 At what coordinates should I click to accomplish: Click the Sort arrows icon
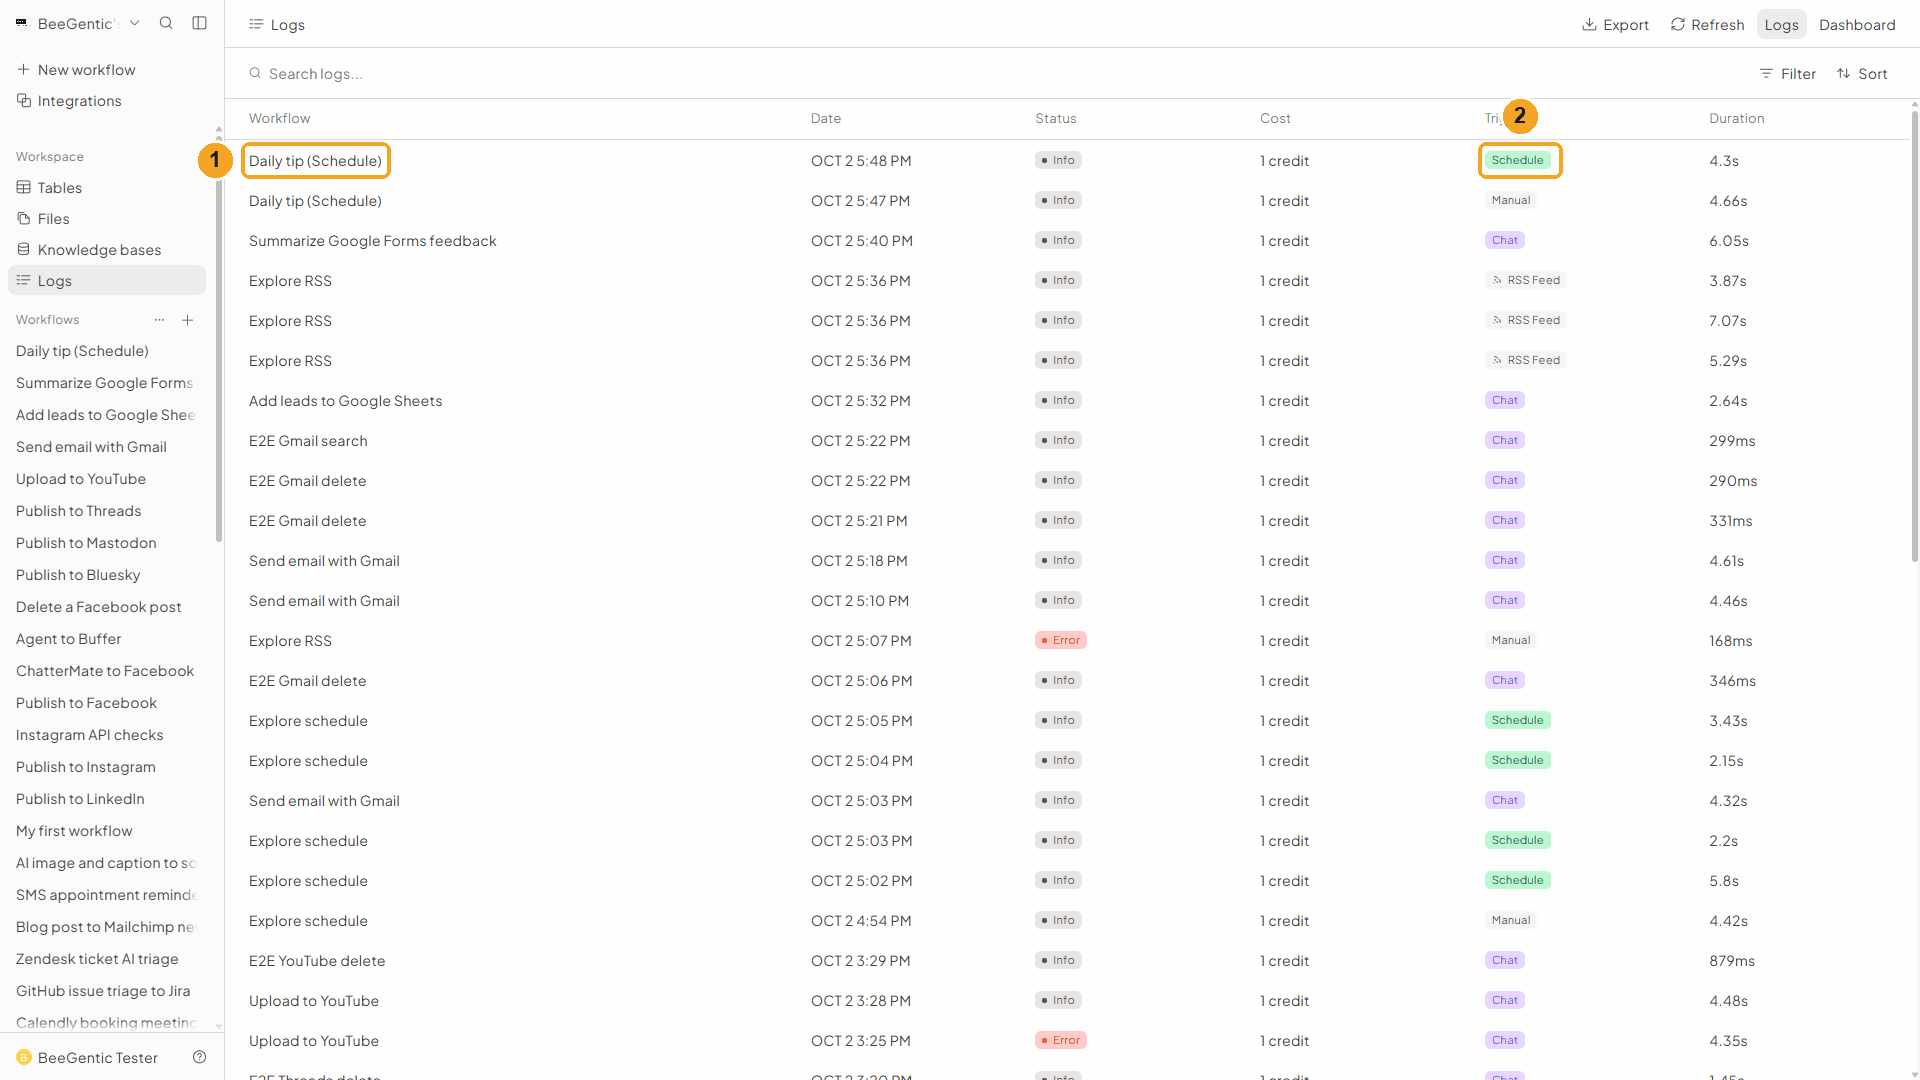1843,74
